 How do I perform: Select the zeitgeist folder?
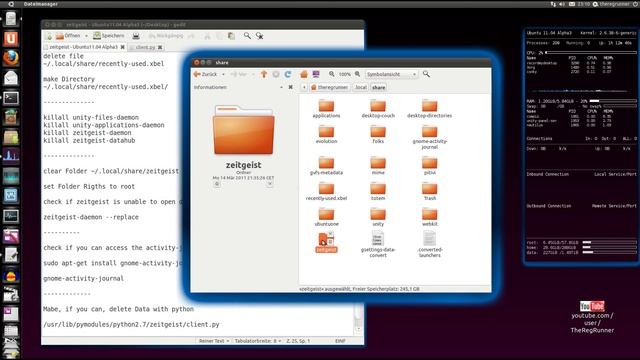326,242
